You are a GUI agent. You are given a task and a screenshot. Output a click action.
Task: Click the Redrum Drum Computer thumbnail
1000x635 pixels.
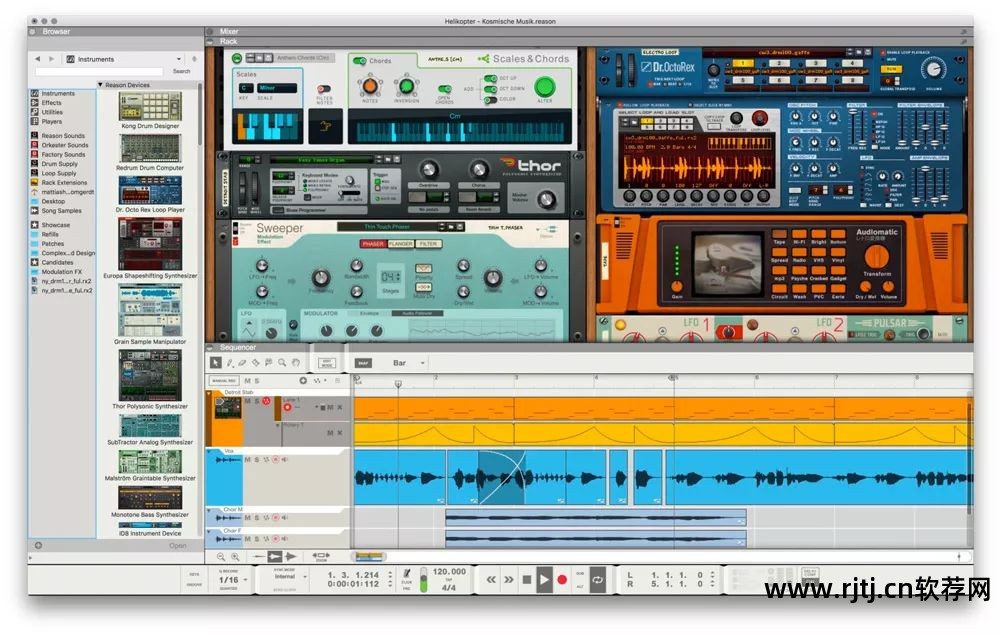[x=150, y=148]
